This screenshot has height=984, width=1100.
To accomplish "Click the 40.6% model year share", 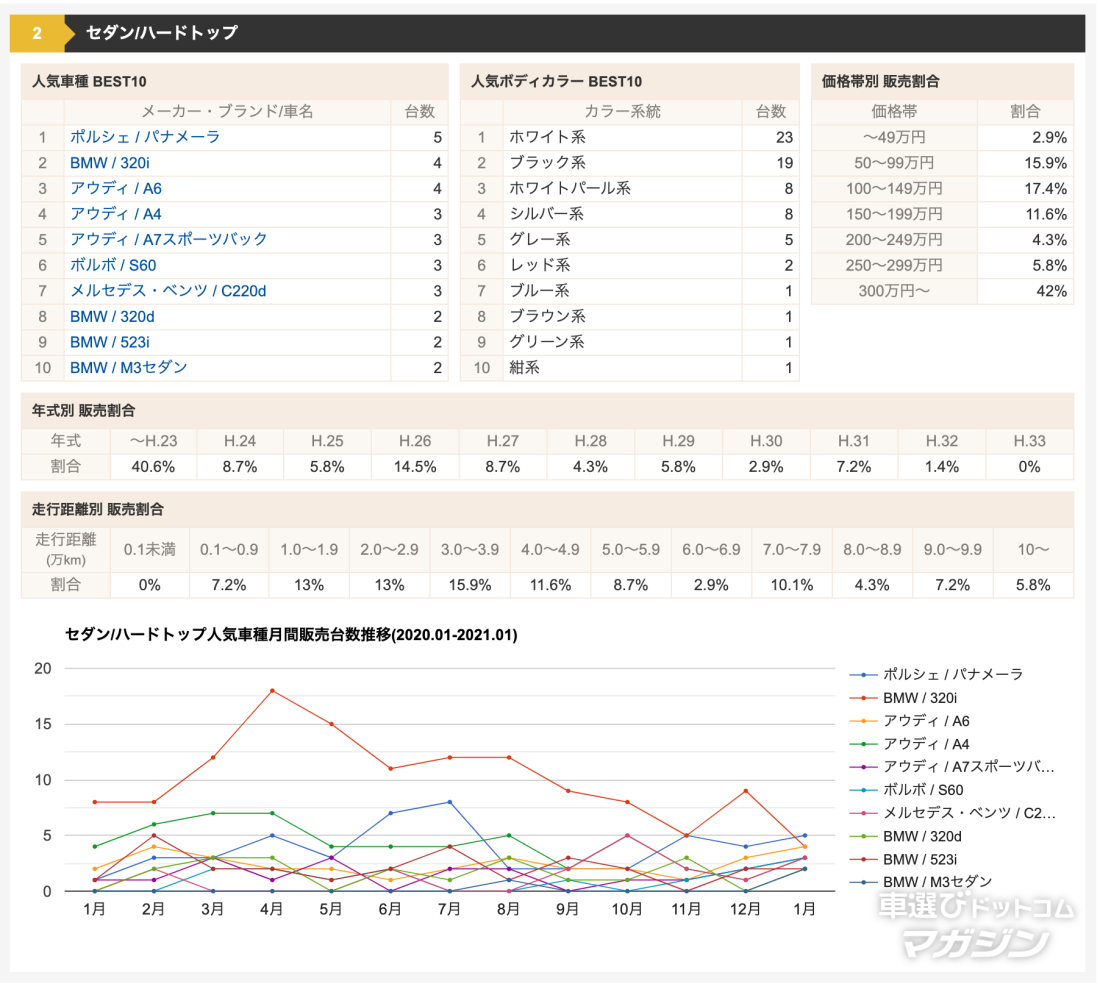I will tap(153, 466).
